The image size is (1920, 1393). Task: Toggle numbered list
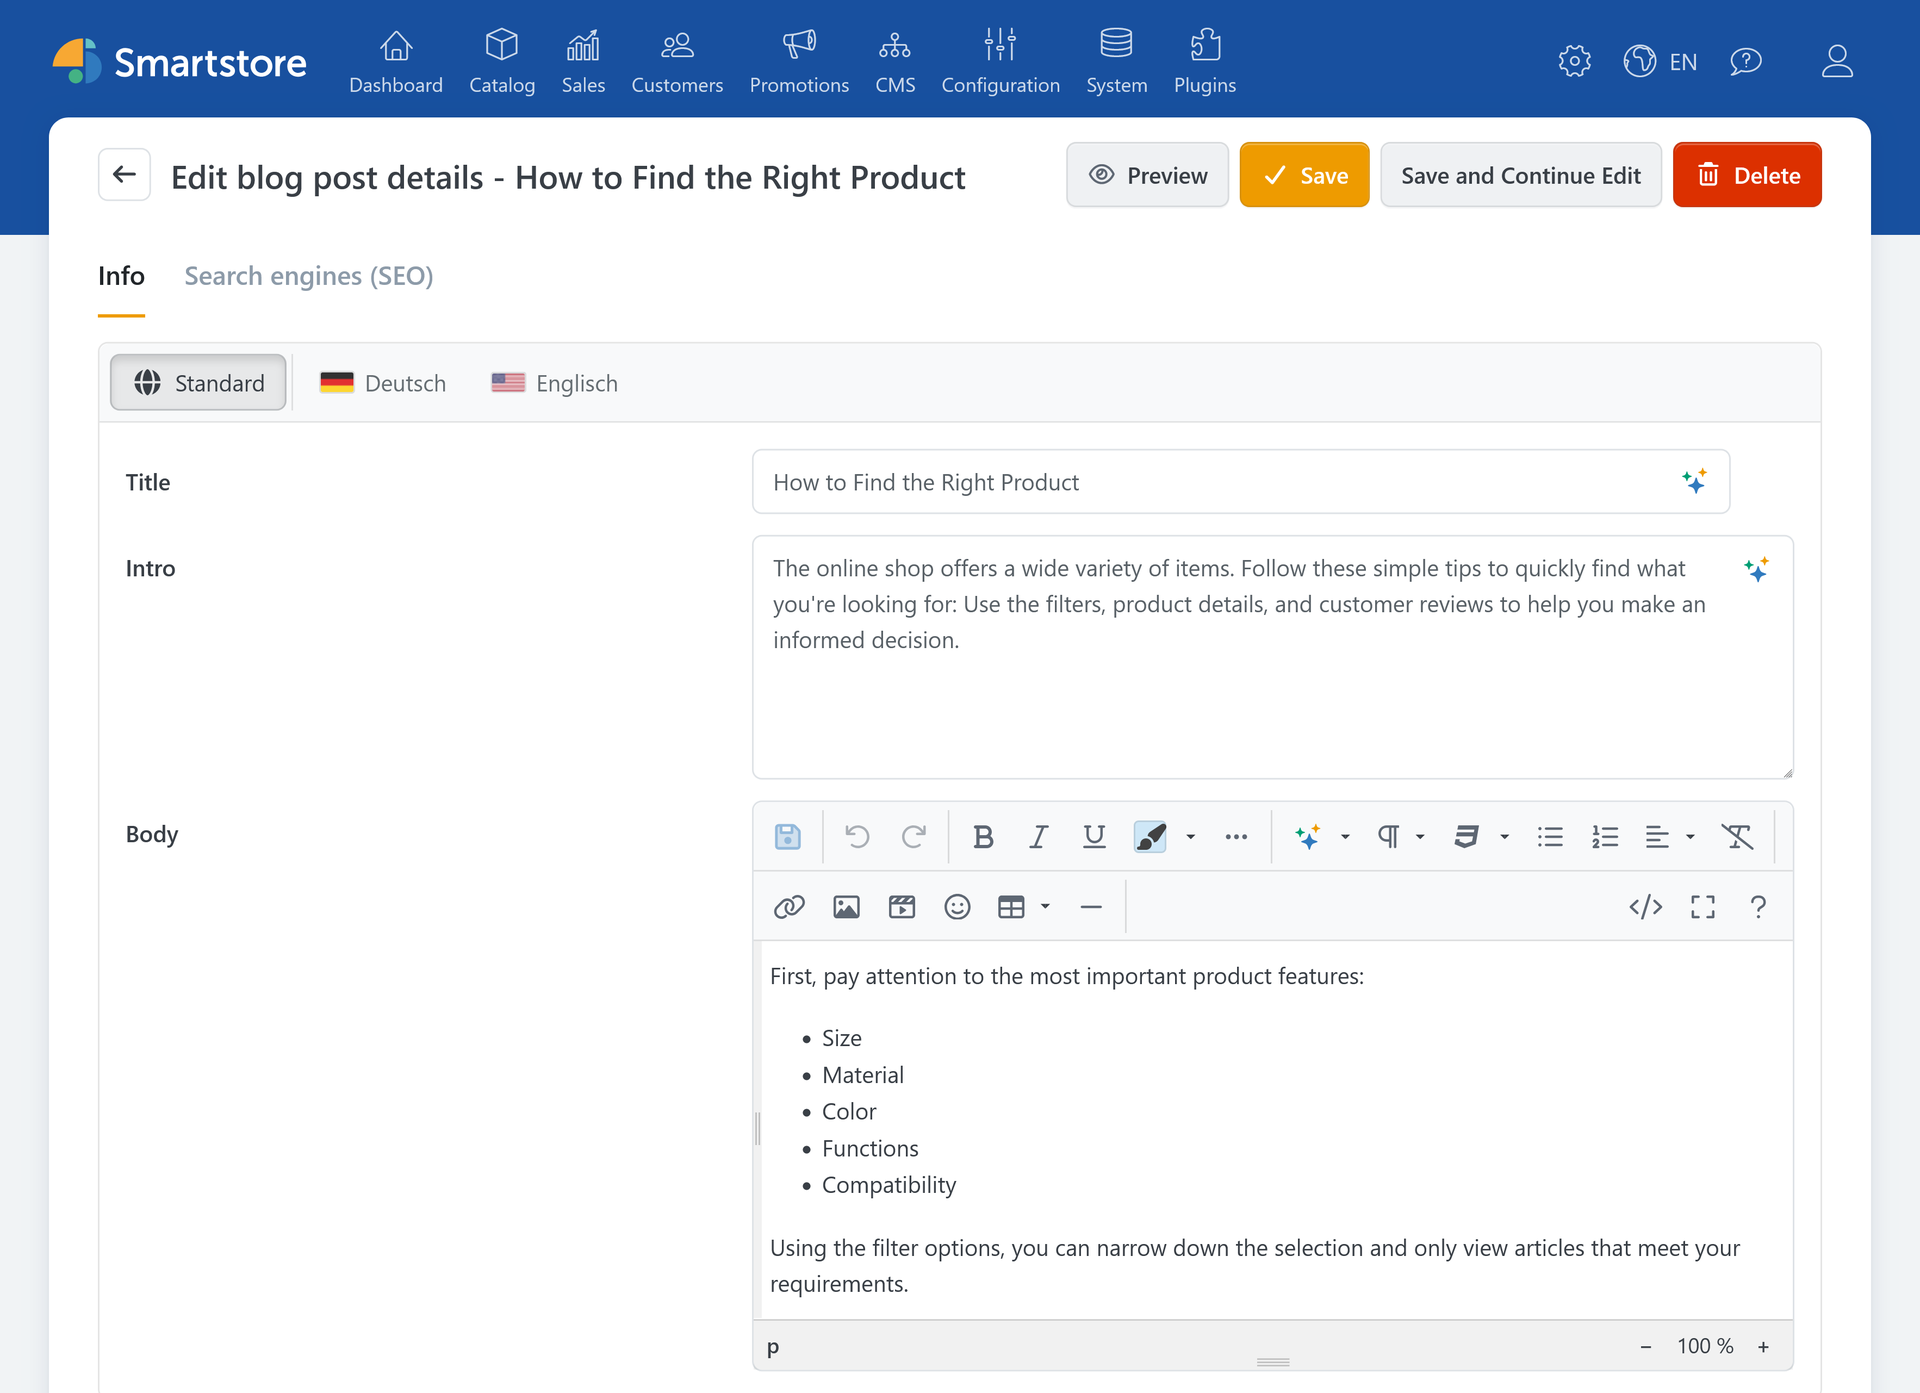click(x=1605, y=836)
